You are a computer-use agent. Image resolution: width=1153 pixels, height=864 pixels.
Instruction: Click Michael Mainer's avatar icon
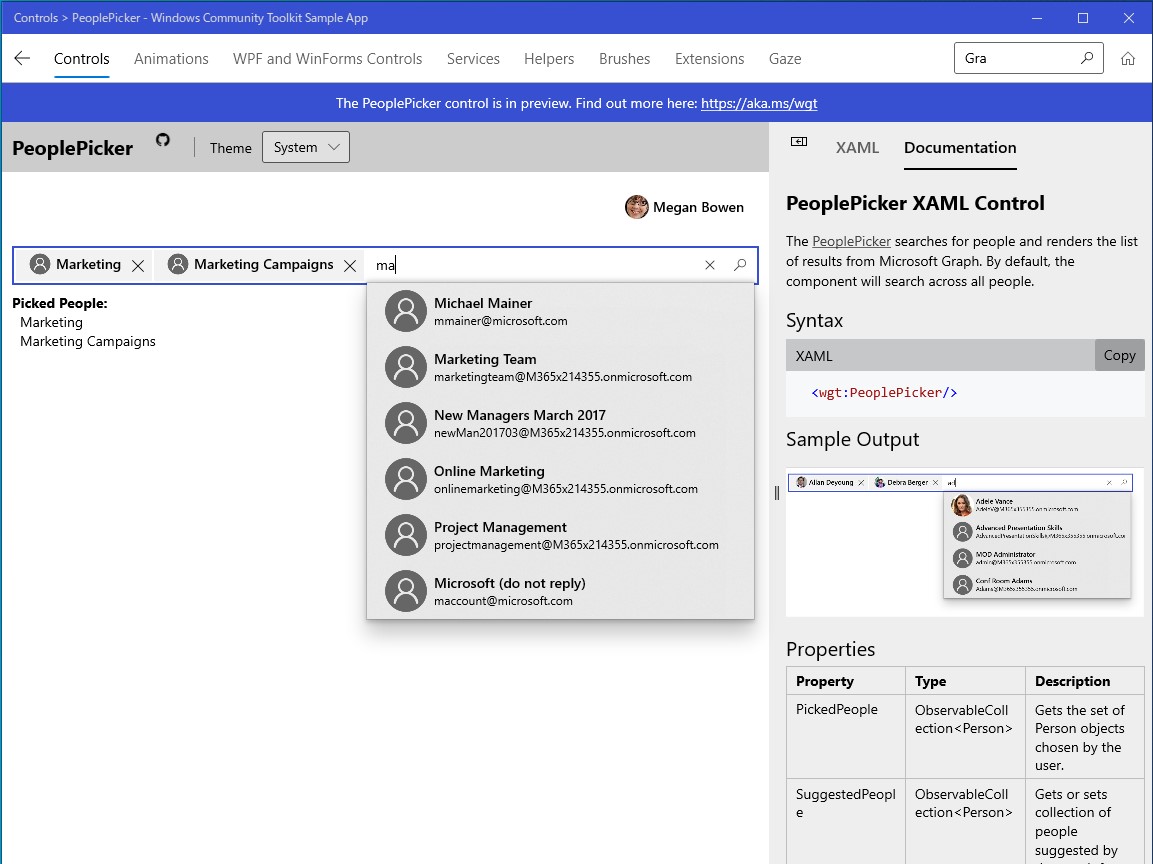406,311
